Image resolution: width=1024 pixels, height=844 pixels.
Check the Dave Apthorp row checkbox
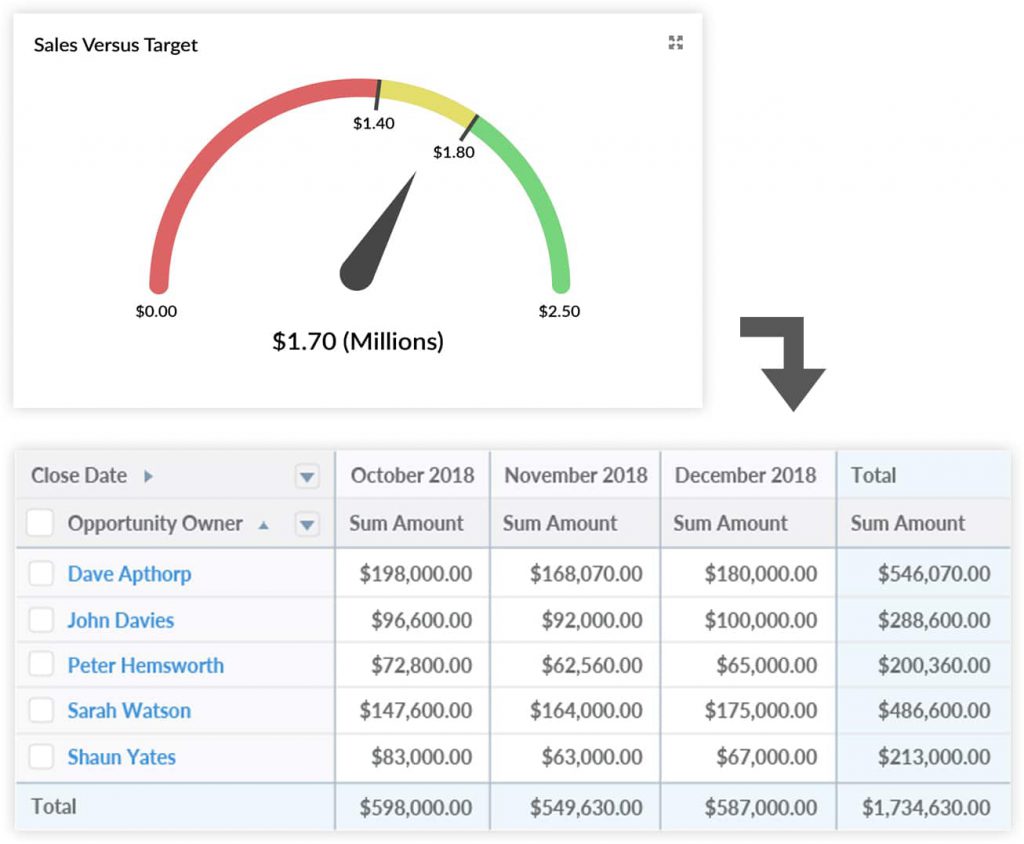coord(41,574)
